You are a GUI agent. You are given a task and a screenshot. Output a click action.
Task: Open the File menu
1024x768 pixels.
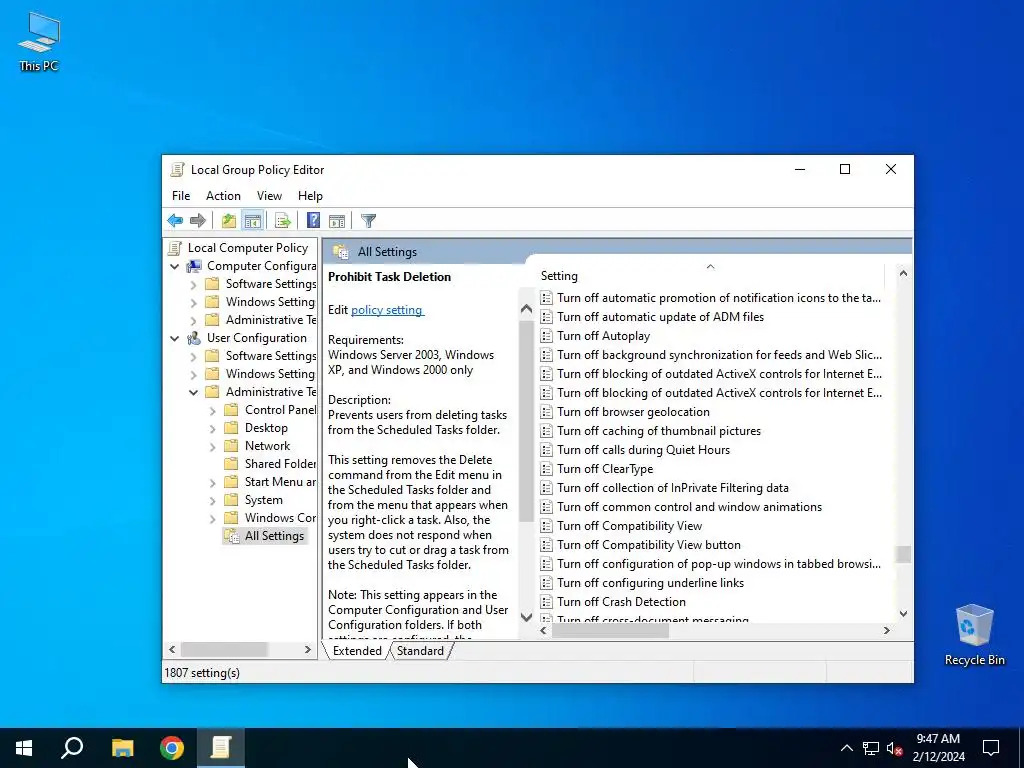tap(181, 196)
